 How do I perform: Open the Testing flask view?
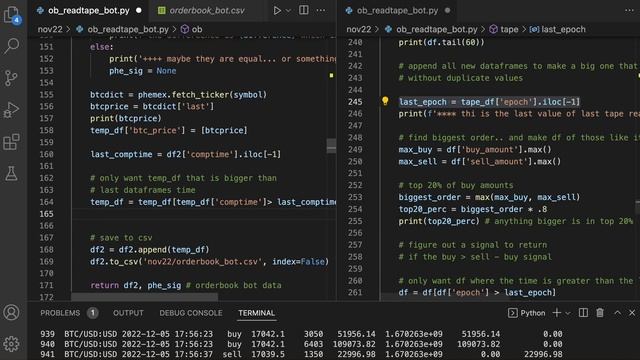click(x=11, y=173)
